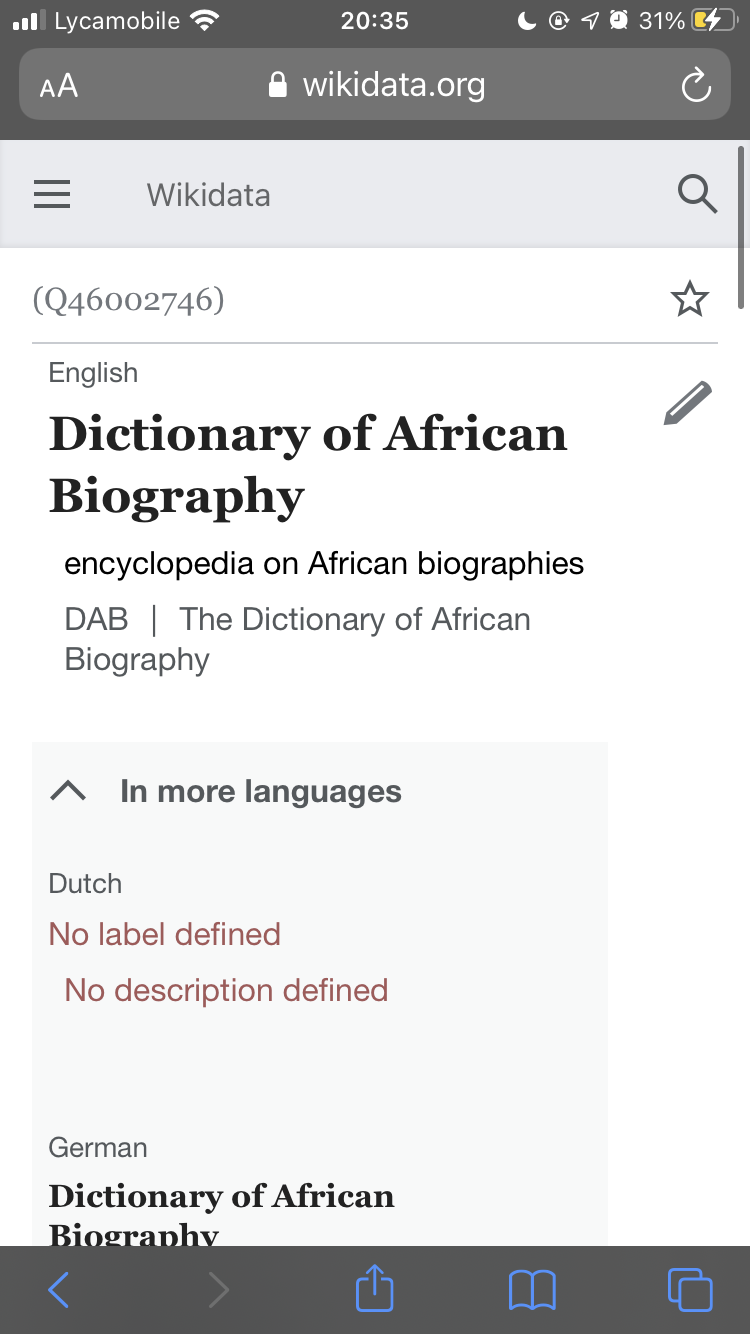Tap the Wikidata search magnifier icon

coord(697,194)
